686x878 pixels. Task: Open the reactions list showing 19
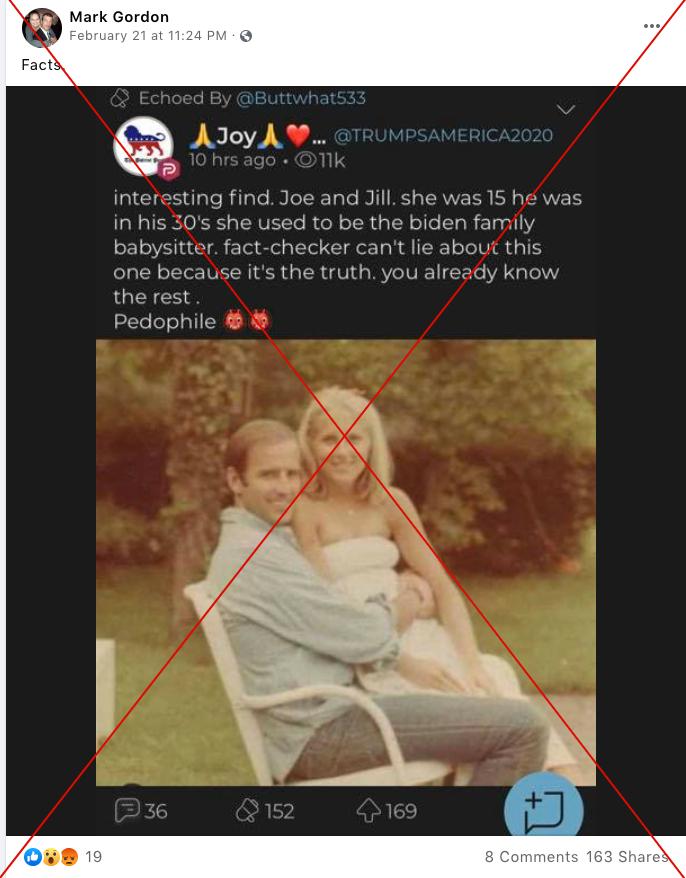point(63,857)
